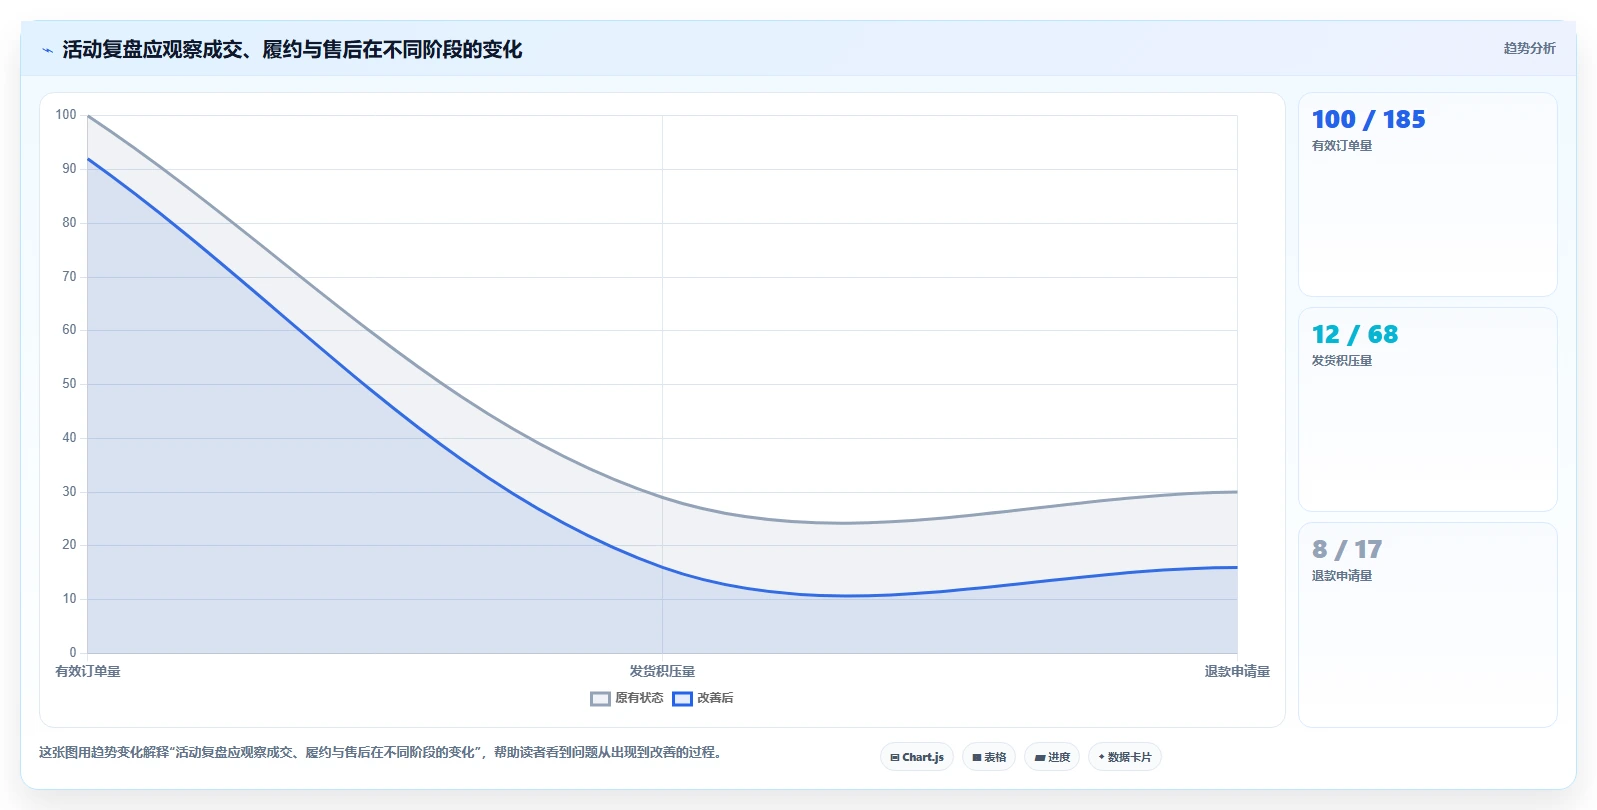Select the 数据卡片 tag chip

pos(1125,757)
